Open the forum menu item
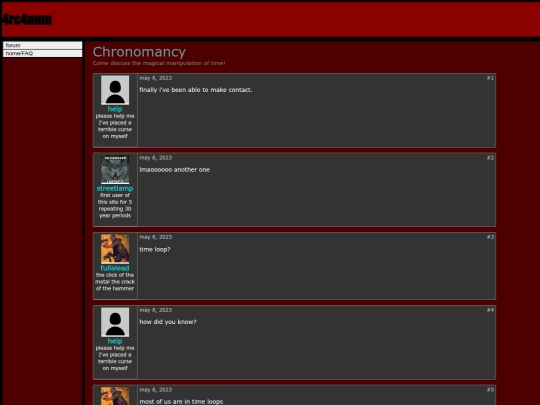This screenshot has height=405, width=540. tap(43, 45)
